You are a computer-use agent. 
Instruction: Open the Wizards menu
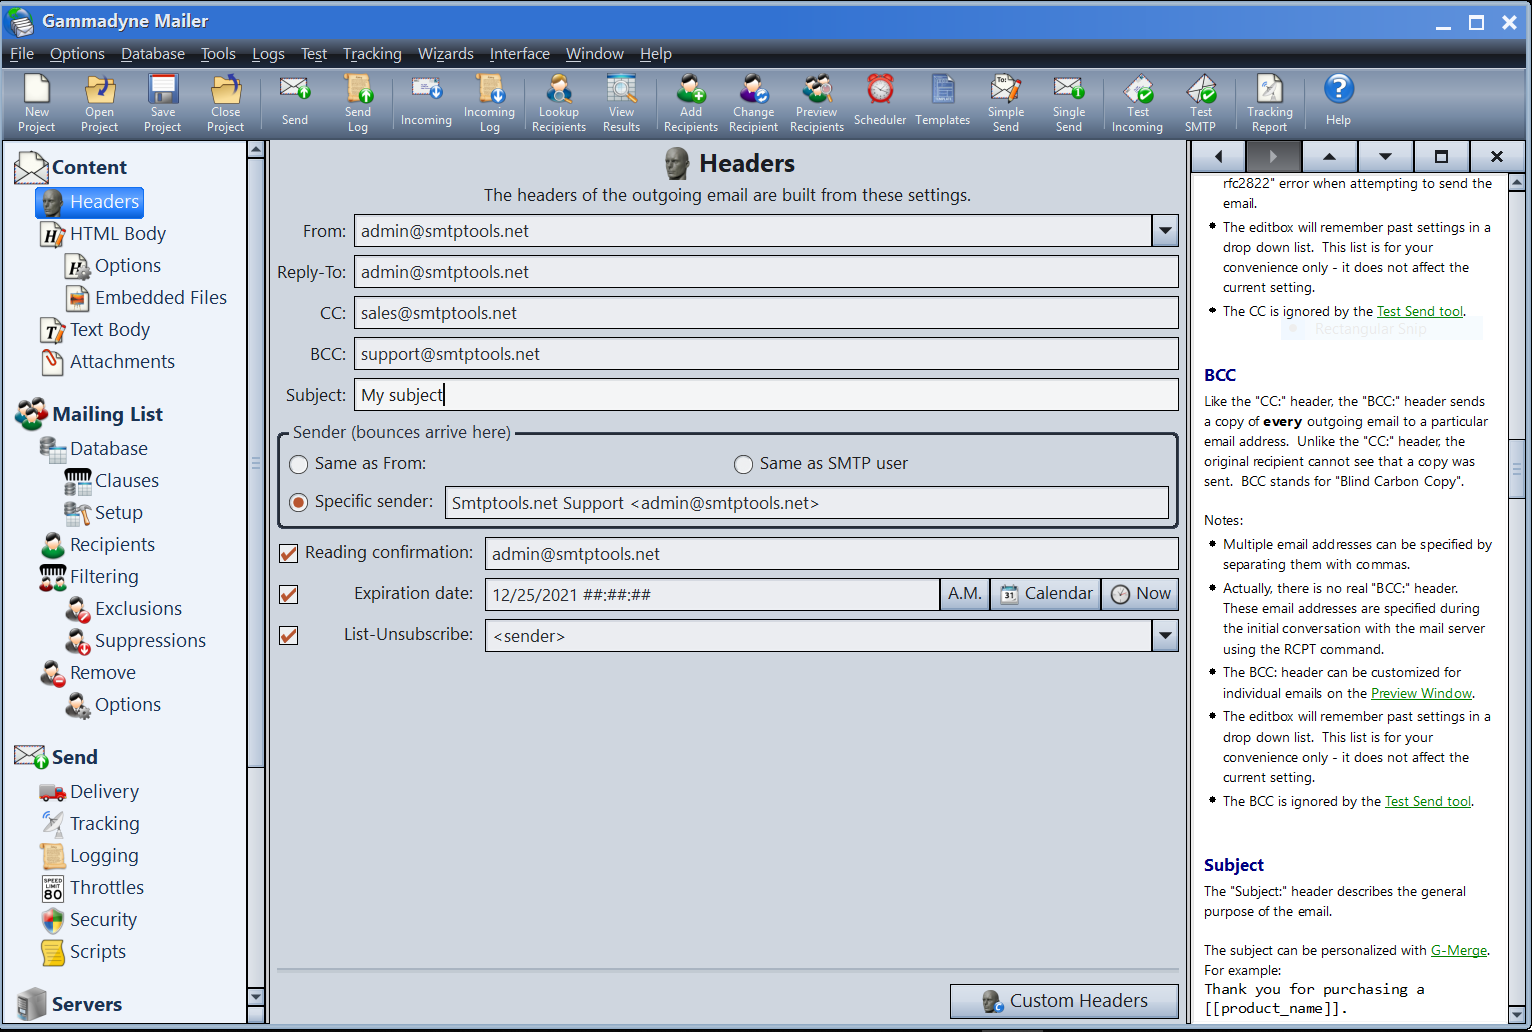coord(446,54)
